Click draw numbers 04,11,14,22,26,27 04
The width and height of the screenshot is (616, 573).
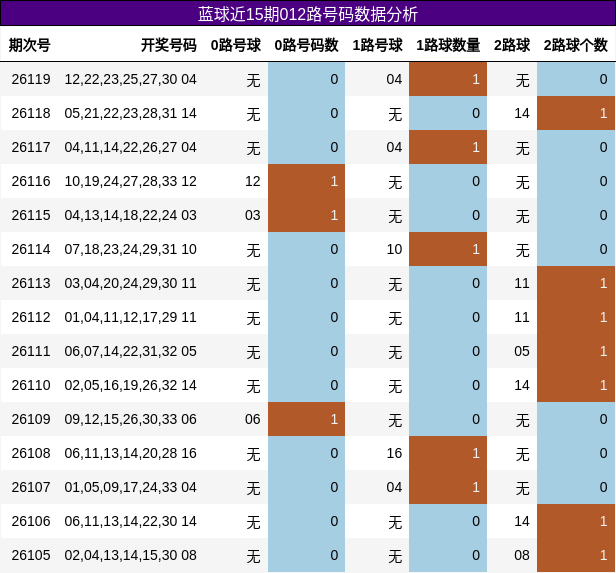[x=130, y=147]
